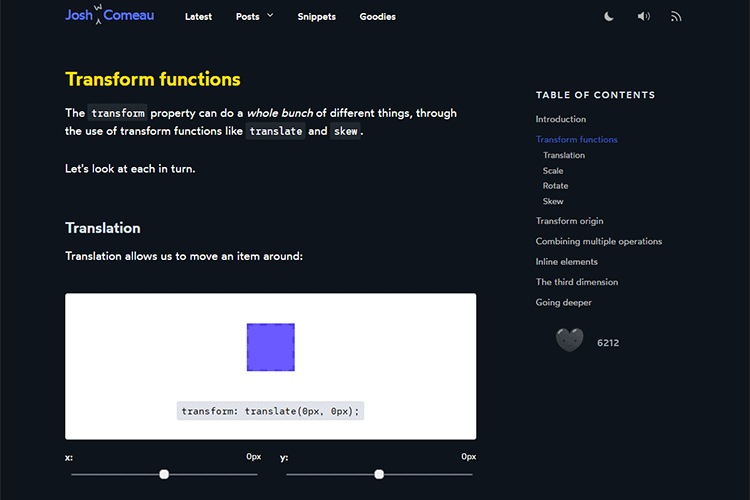Toggle dark mode with moon icon

tap(610, 17)
